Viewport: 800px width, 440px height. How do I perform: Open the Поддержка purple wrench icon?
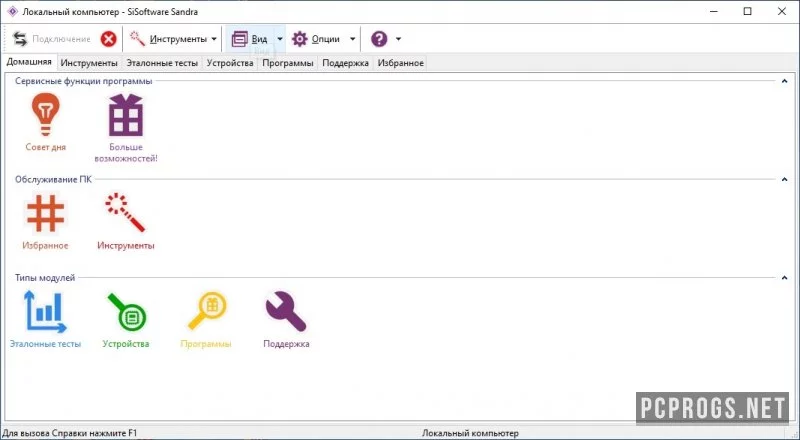pos(286,311)
